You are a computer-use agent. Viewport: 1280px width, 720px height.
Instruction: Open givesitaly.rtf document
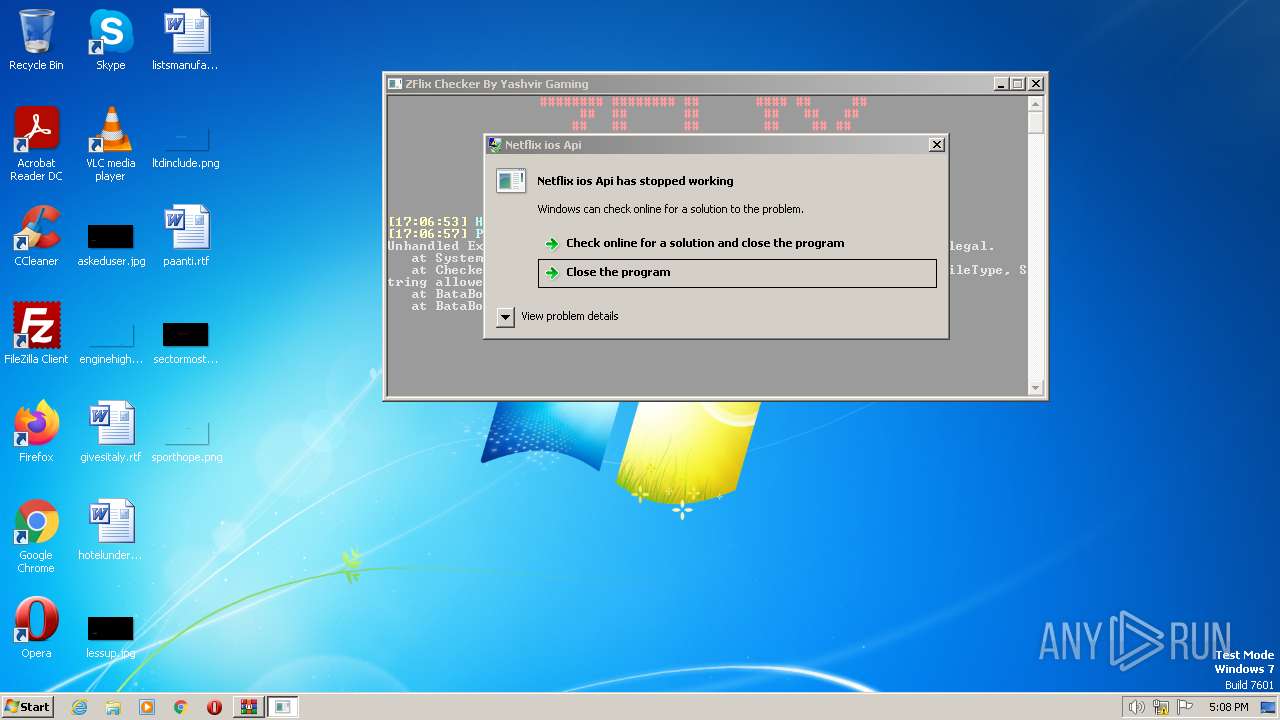[110, 432]
